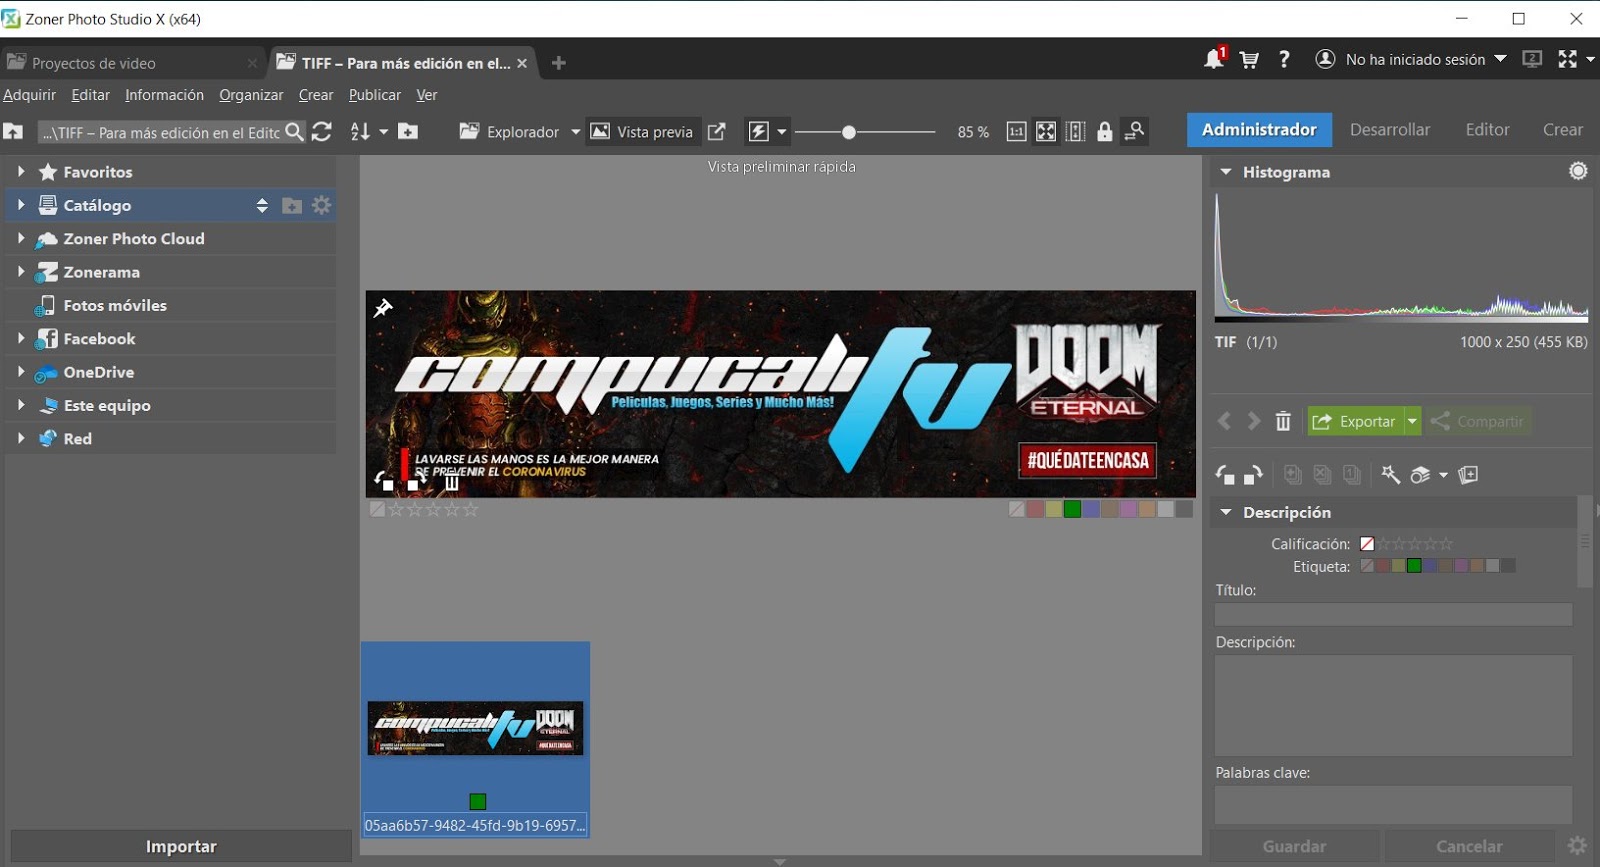The image size is (1600, 867).
Task: Expand the Catálogo tree node
Action: (x=20, y=205)
